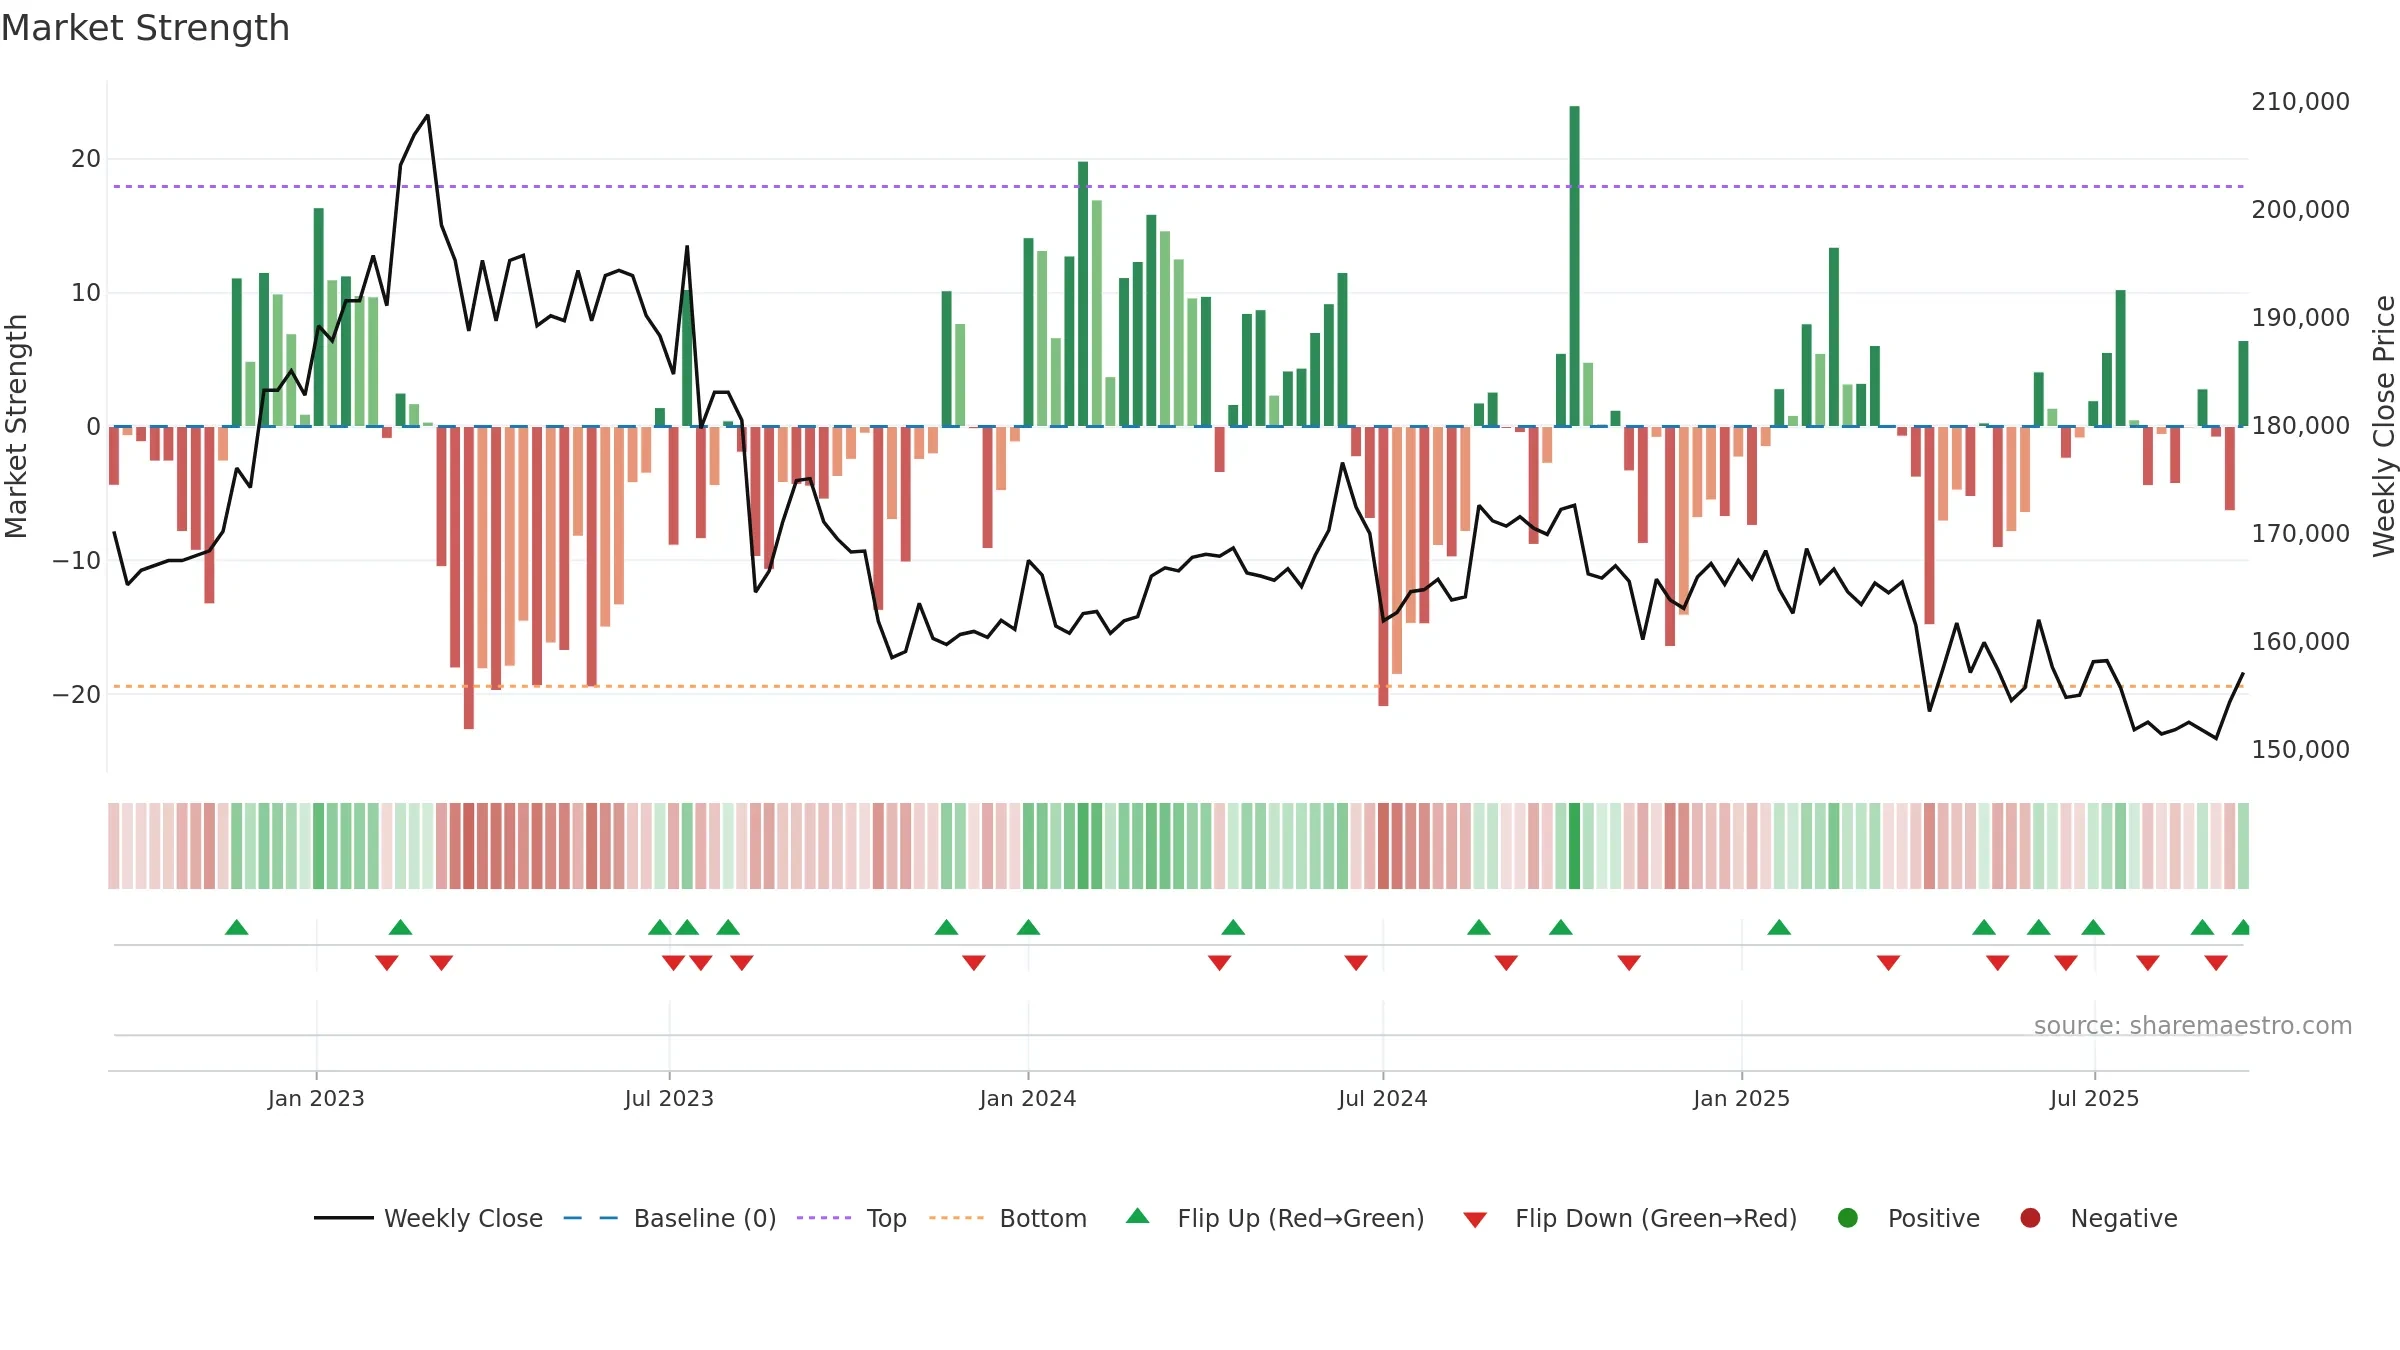
Task: Click the Weekly Close legend entry
Action: [x=428, y=1218]
